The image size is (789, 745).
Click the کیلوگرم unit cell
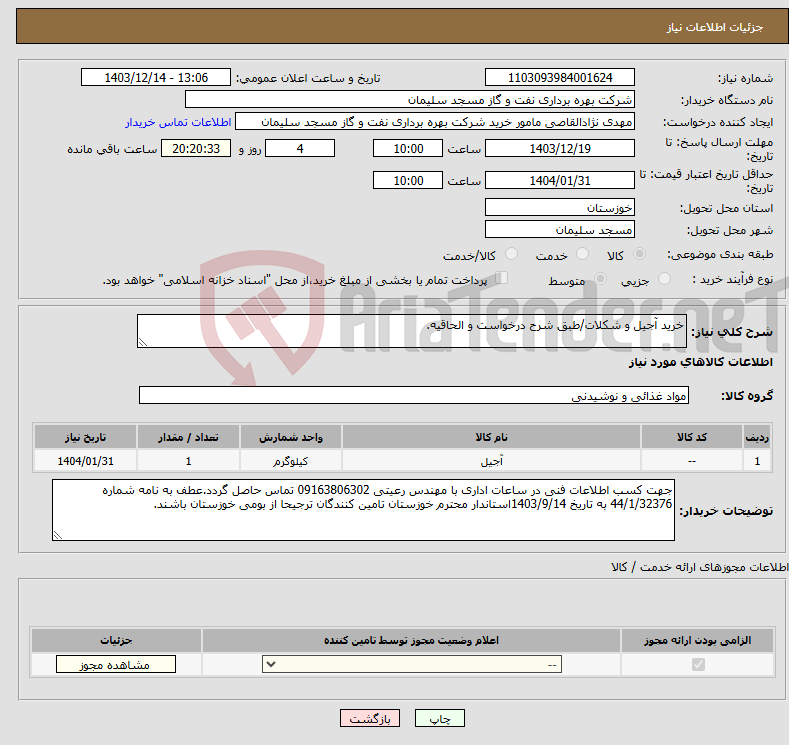pyautogui.click(x=291, y=461)
